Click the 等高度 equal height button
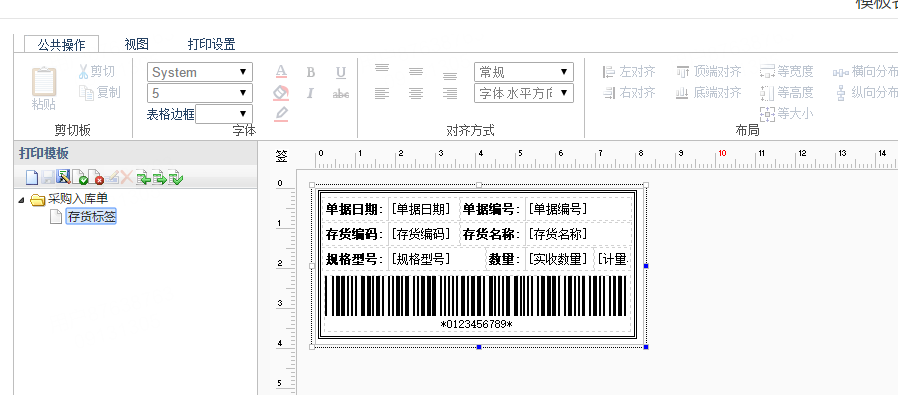This screenshot has height=395, width=898. pyautogui.click(x=786, y=93)
